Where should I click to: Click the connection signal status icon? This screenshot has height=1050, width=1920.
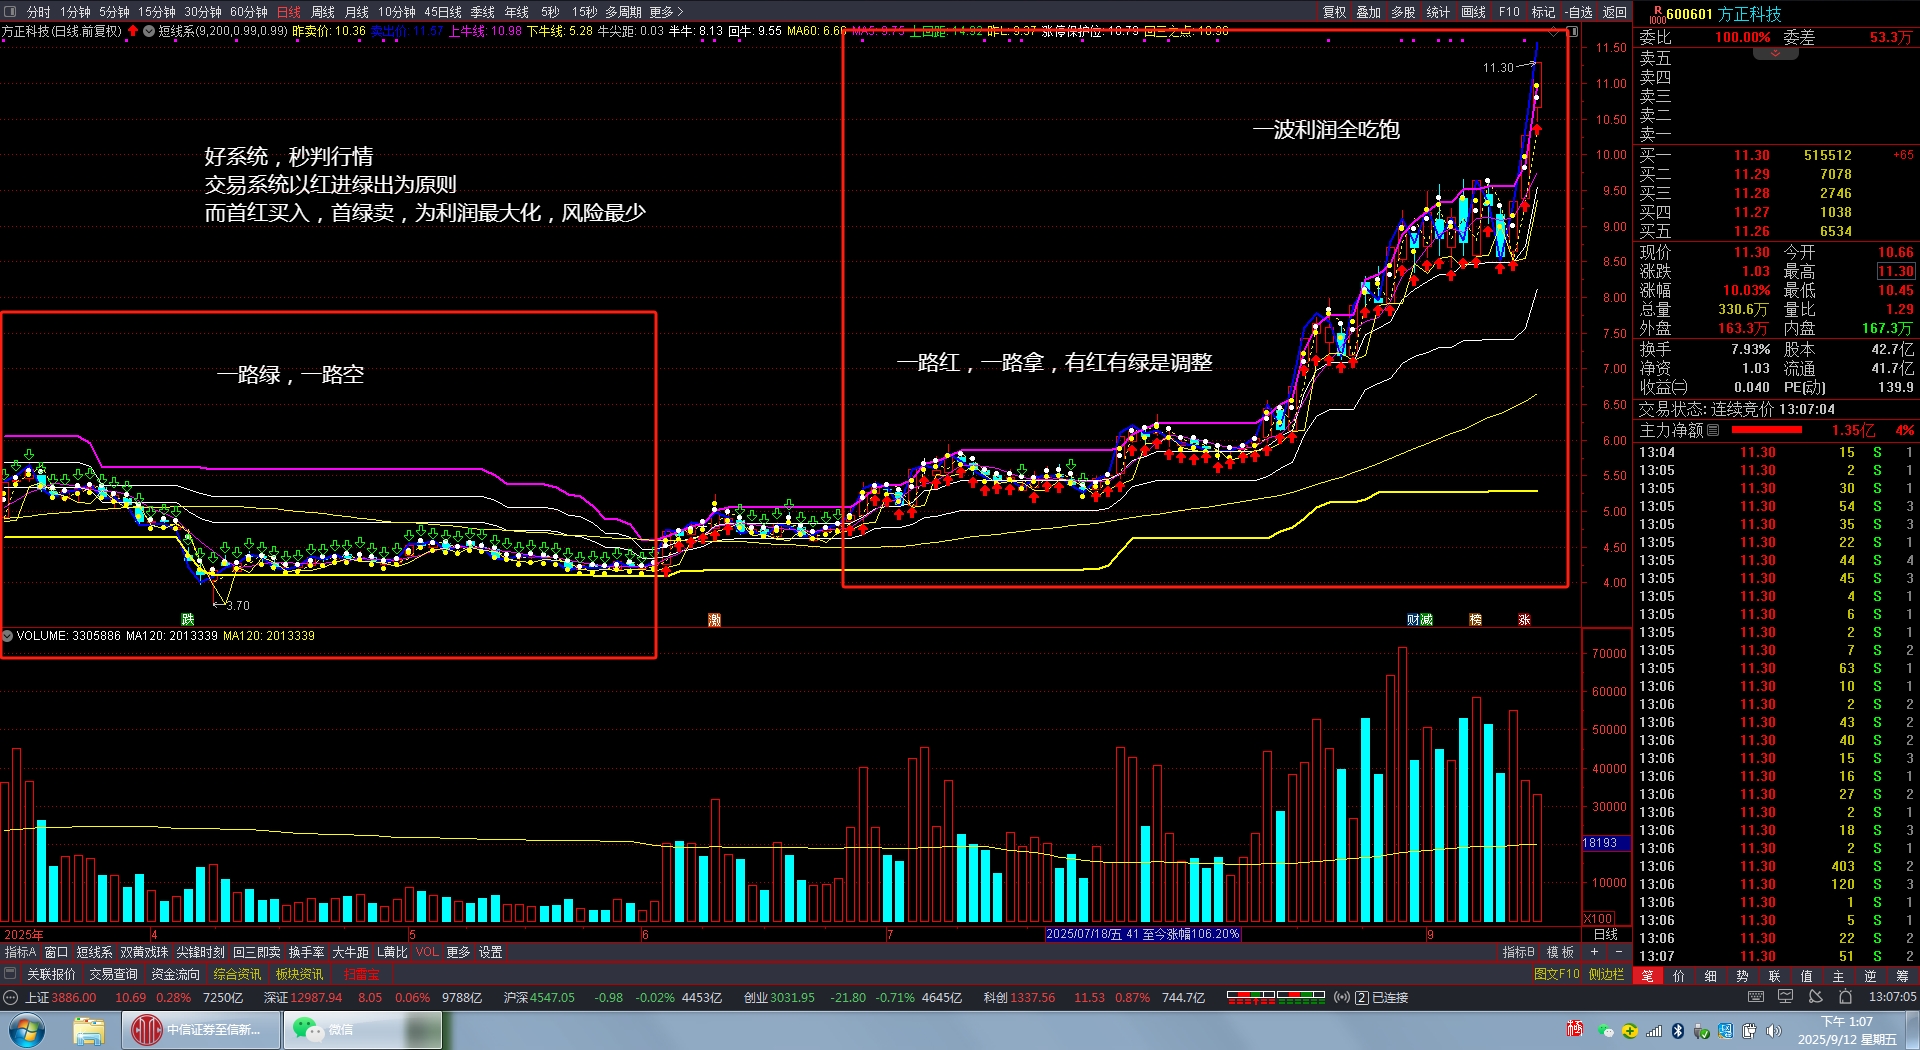1342,997
